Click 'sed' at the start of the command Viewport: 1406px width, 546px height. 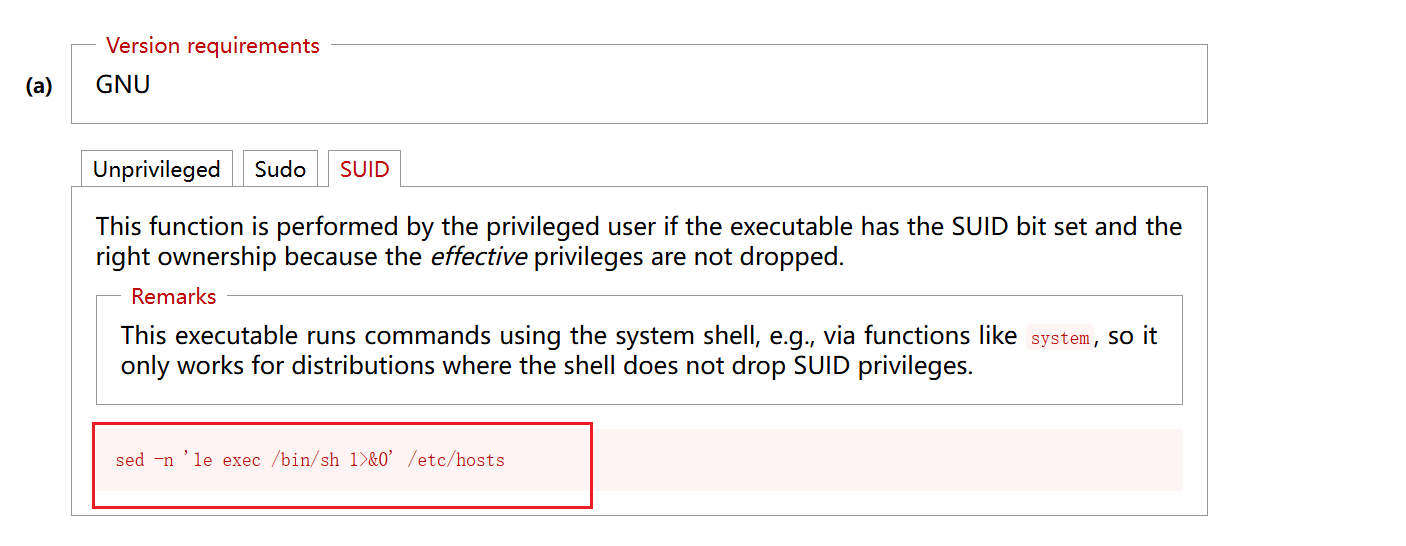pos(130,461)
